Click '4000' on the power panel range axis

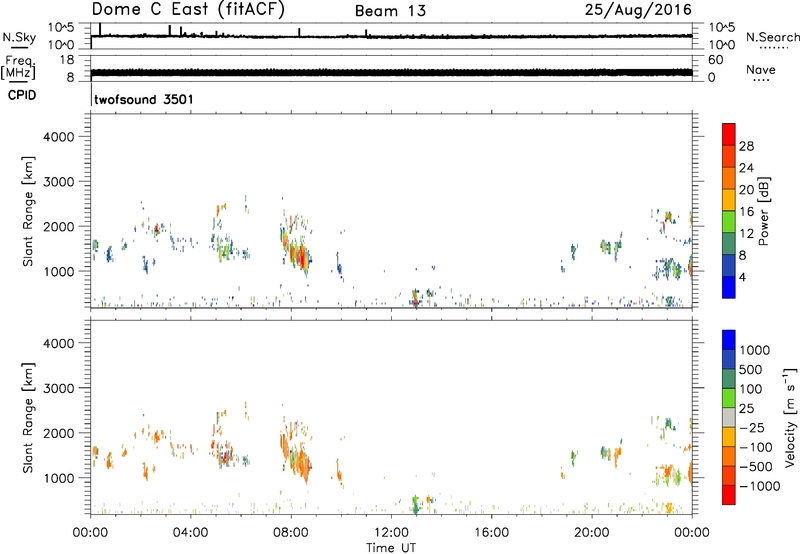[59, 137]
